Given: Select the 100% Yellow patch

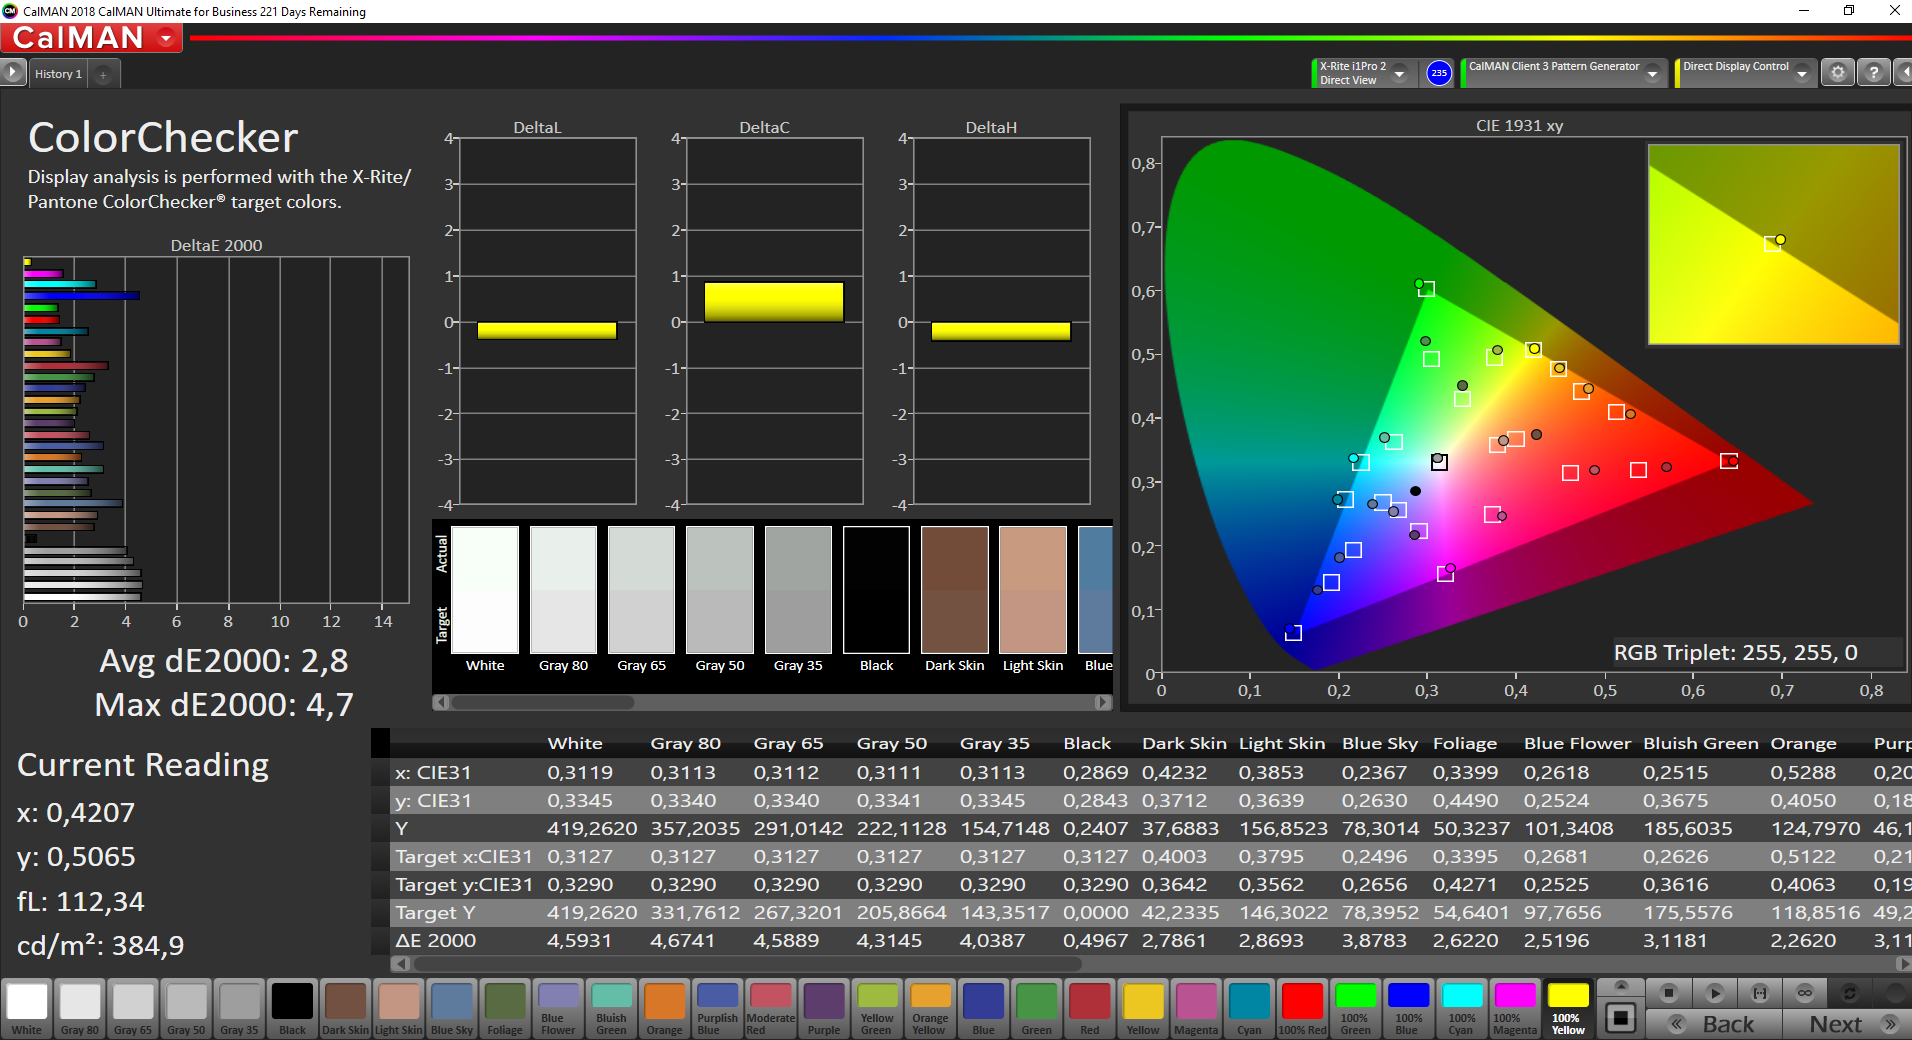Looking at the screenshot, I should coord(1567,1008).
